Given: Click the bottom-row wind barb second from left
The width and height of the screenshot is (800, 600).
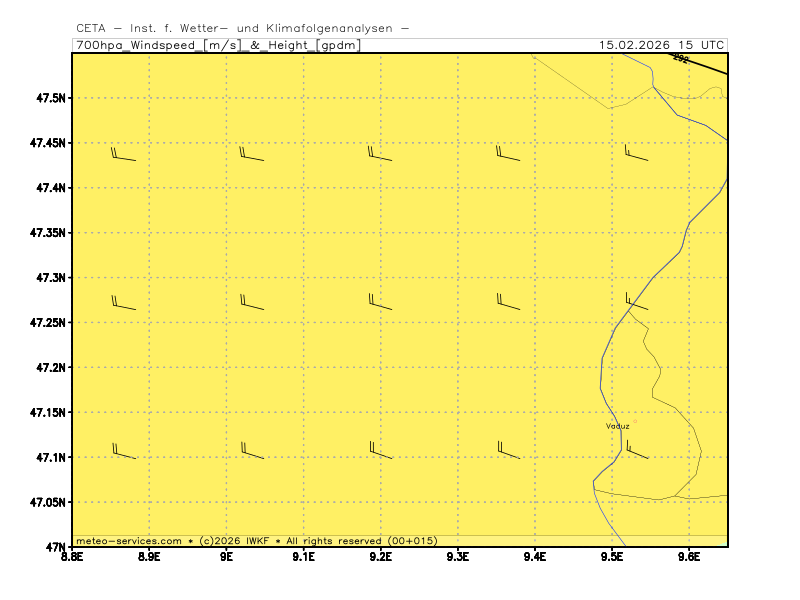Looking at the screenshot, I should 252,453.
